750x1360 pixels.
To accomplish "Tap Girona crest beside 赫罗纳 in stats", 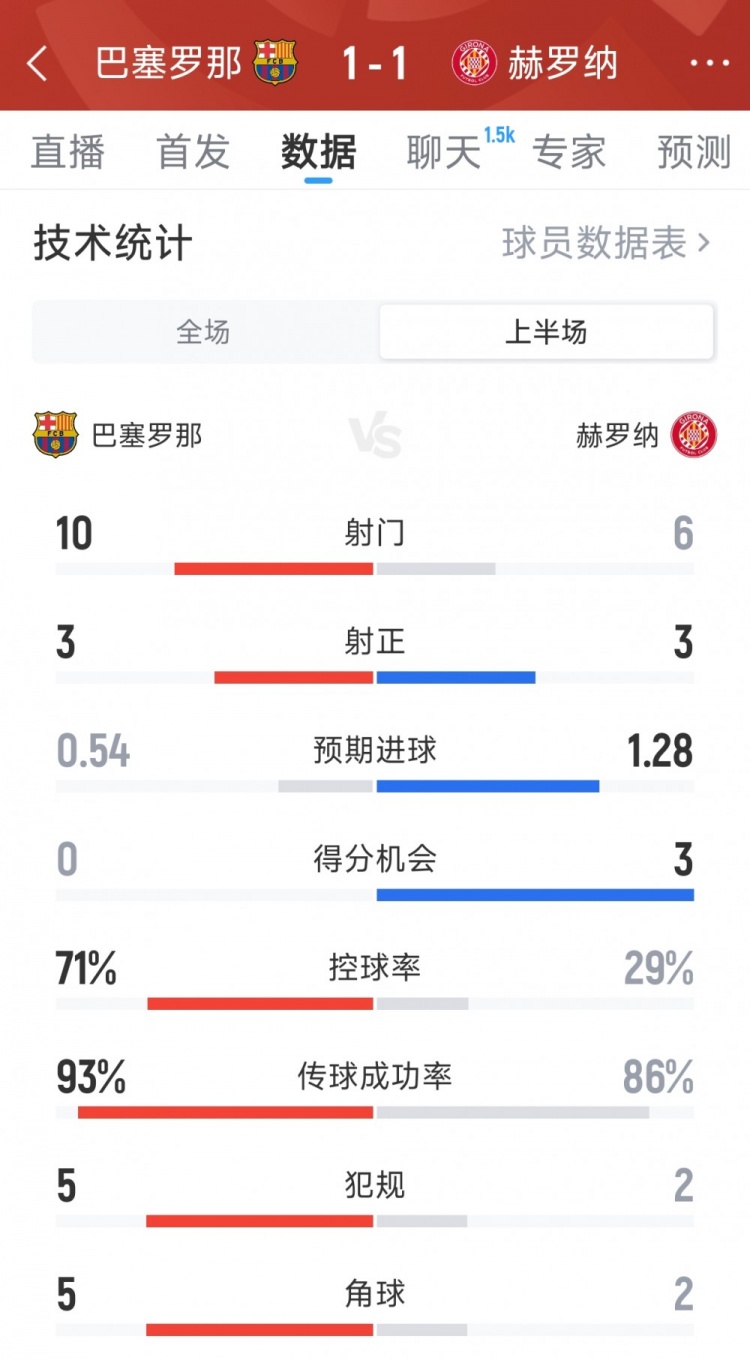I will click(x=694, y=435).
